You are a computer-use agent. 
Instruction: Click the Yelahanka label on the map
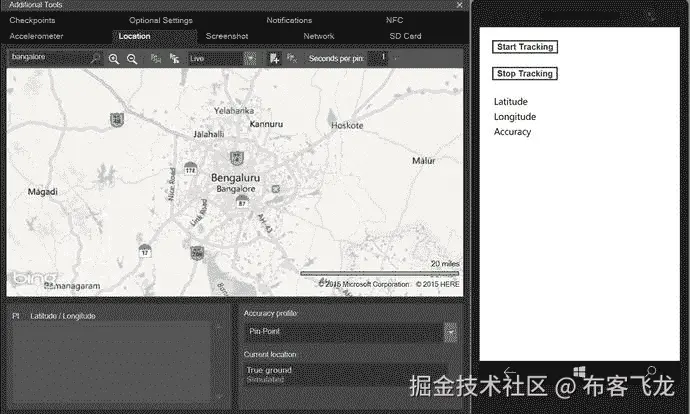tap(234, 111)
